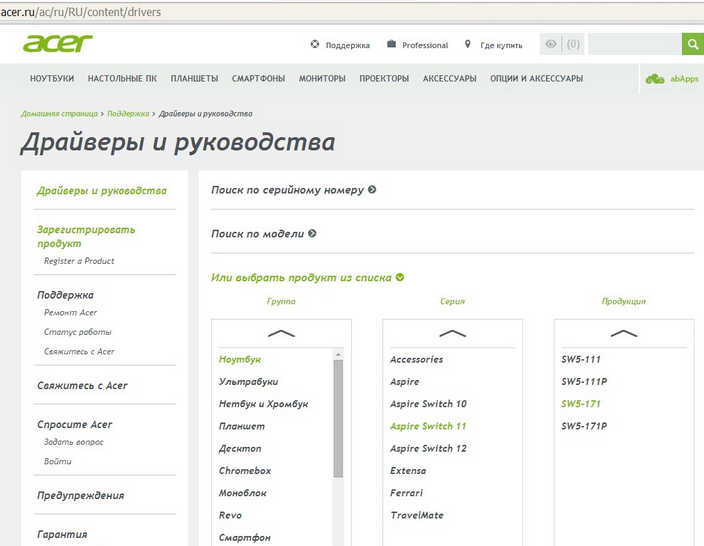This screenshot has height=546, width=704.
Task: Open the Professional link in the header
Action: (425, 45)
